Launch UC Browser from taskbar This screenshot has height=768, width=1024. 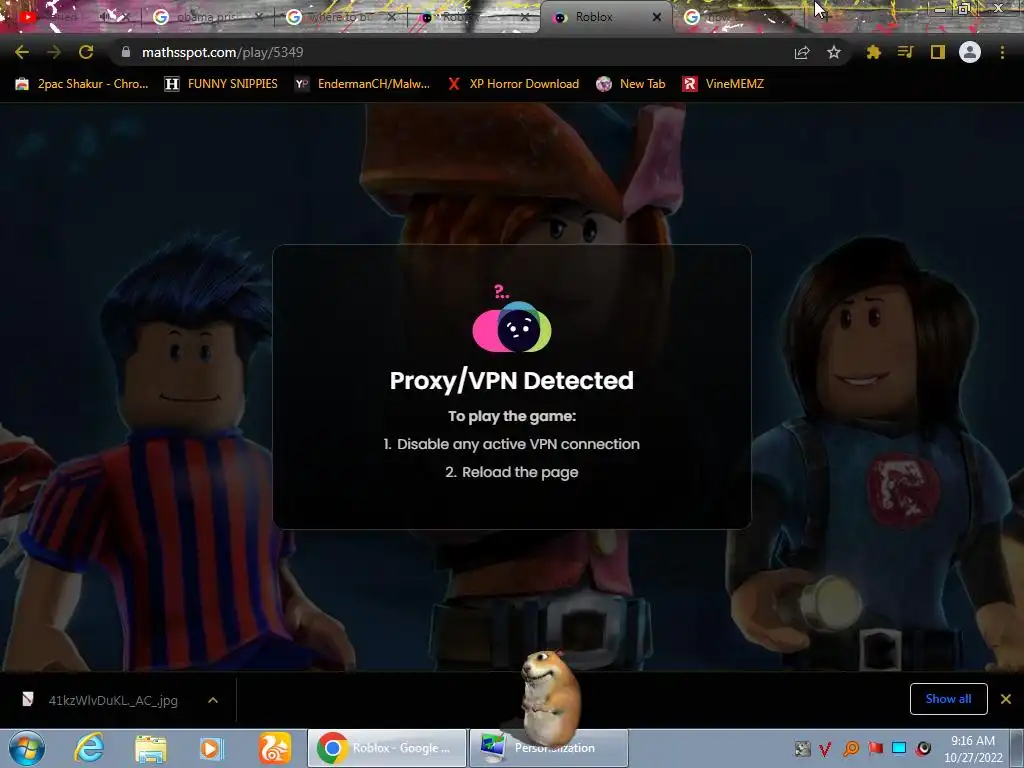[275, 748]
